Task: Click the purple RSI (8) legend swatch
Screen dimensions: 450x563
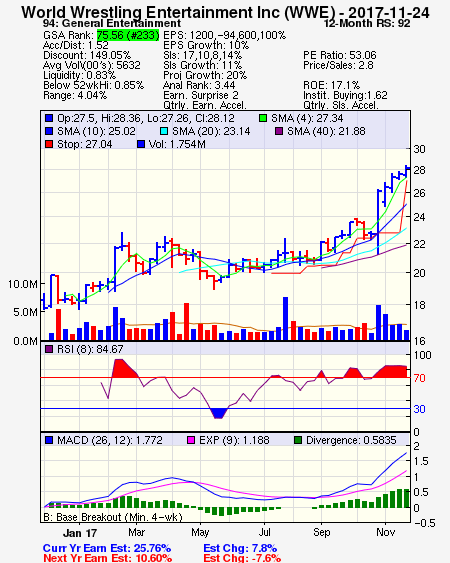Action: [49, 349]
